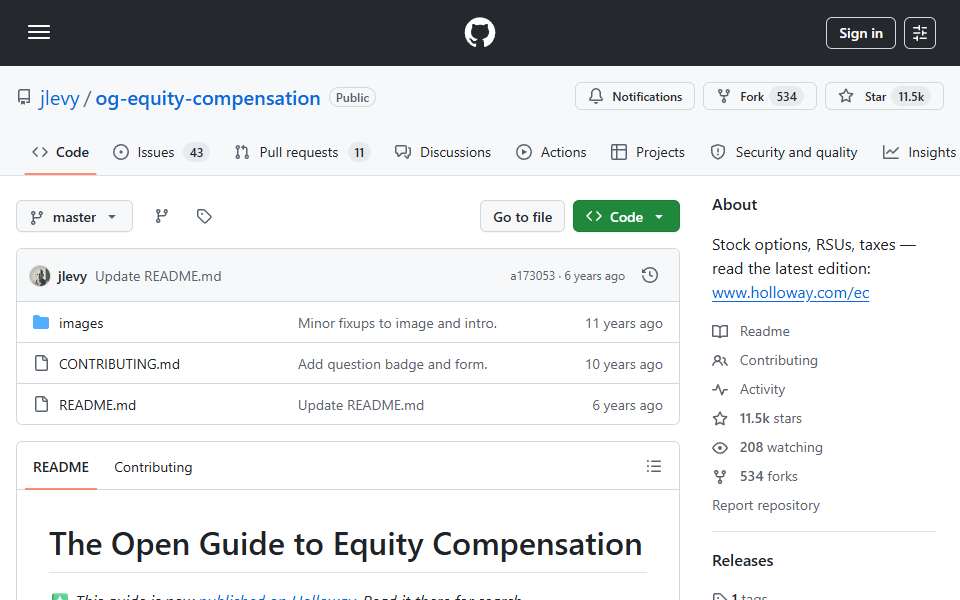Image resolution: width=960 pixels, height=600 pixels.
Task: Go to GitHub homepage via Octocat logo
Action: click(x=479, y=32)
